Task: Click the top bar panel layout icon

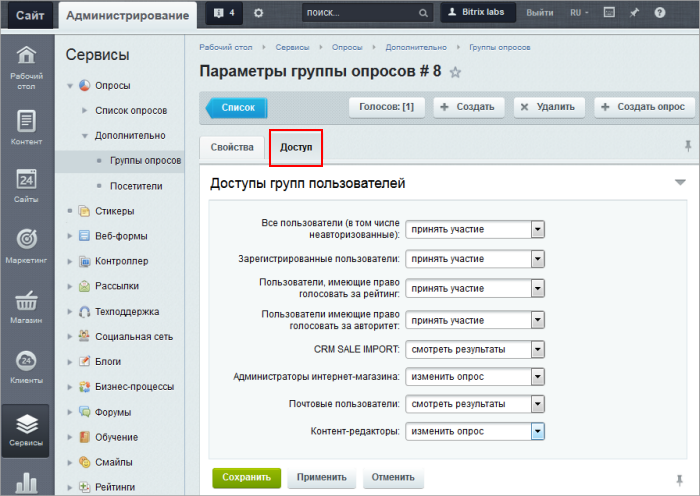Action: tap(609, 13)
